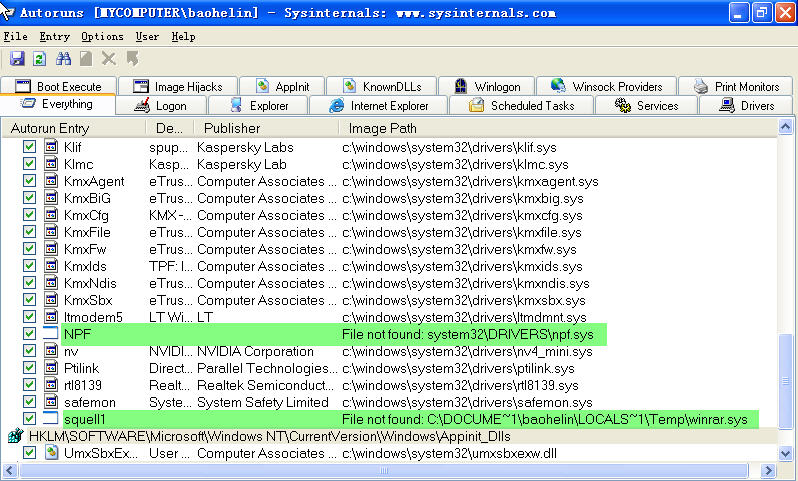Click the driver icon beside KmxFw
Viewport: 798px width, 481px height.
click(51, 249)
